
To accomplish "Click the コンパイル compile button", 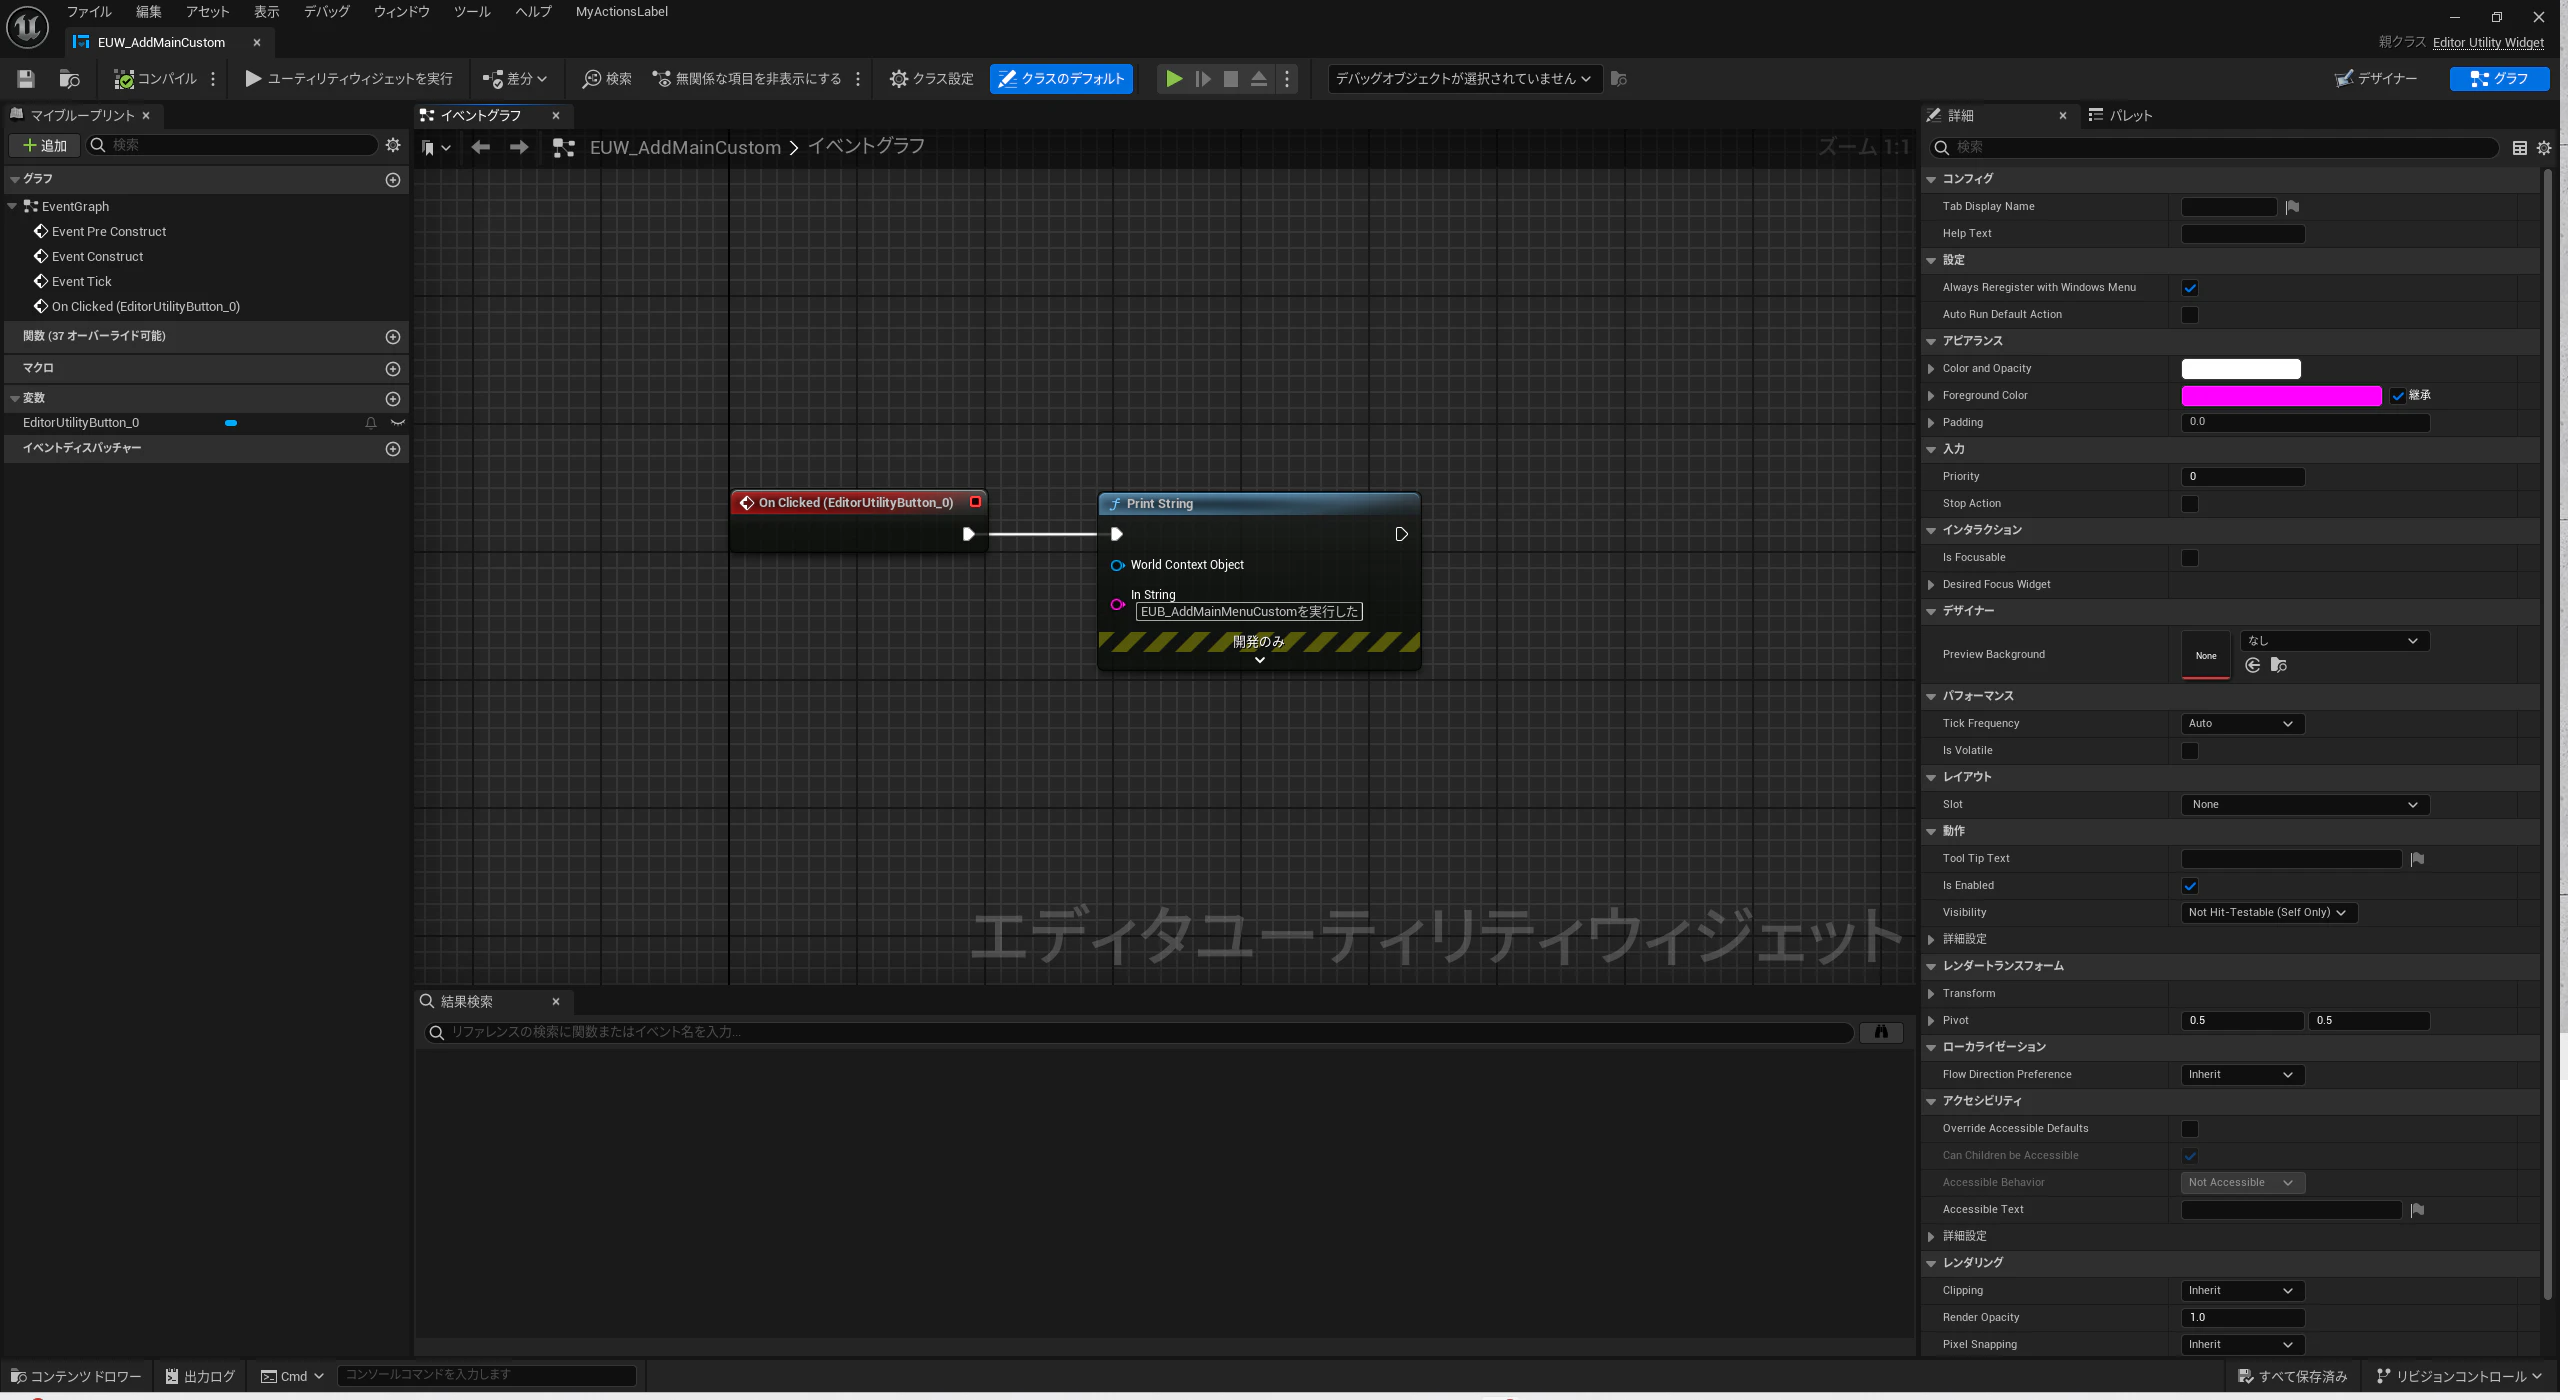I will tap(155, 79).
